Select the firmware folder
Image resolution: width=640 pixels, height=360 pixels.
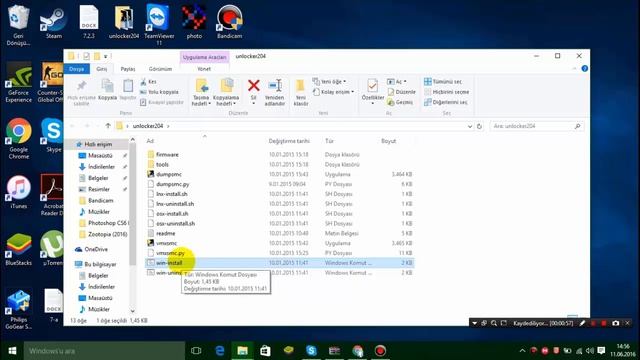click(167, 155)
